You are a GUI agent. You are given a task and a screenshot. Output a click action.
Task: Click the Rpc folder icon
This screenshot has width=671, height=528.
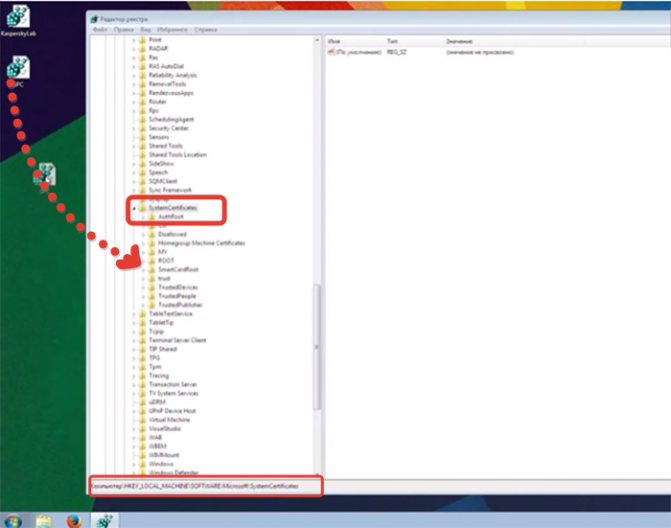point(143,110)
